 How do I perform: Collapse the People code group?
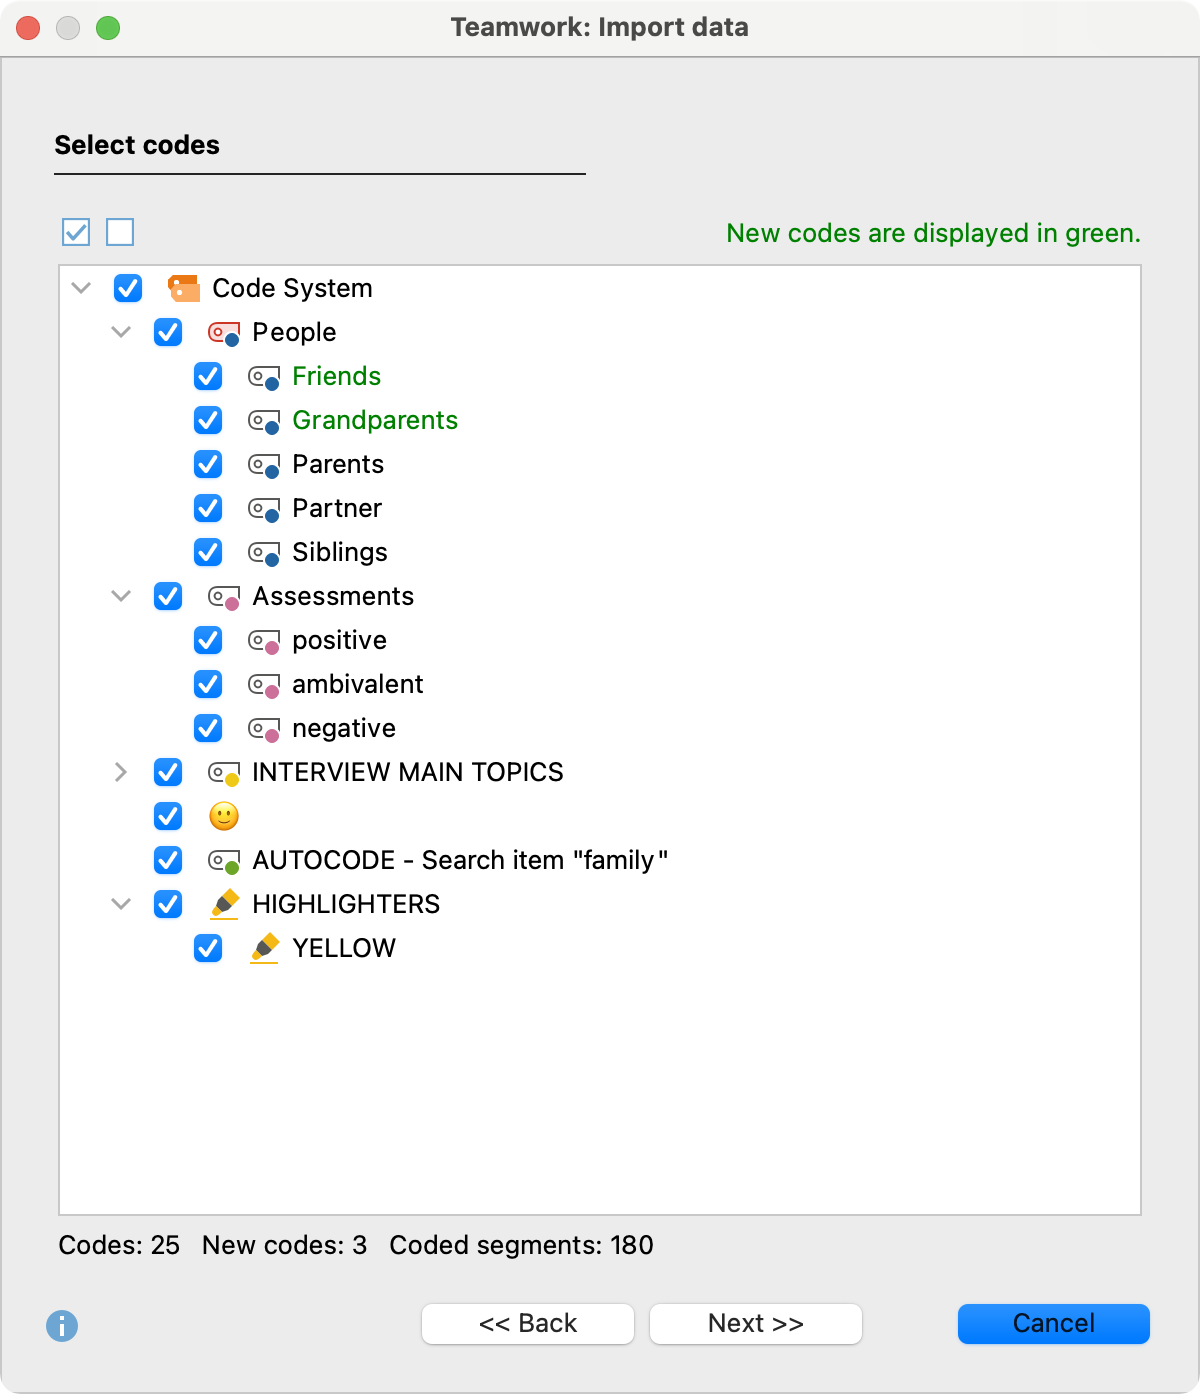121,332
